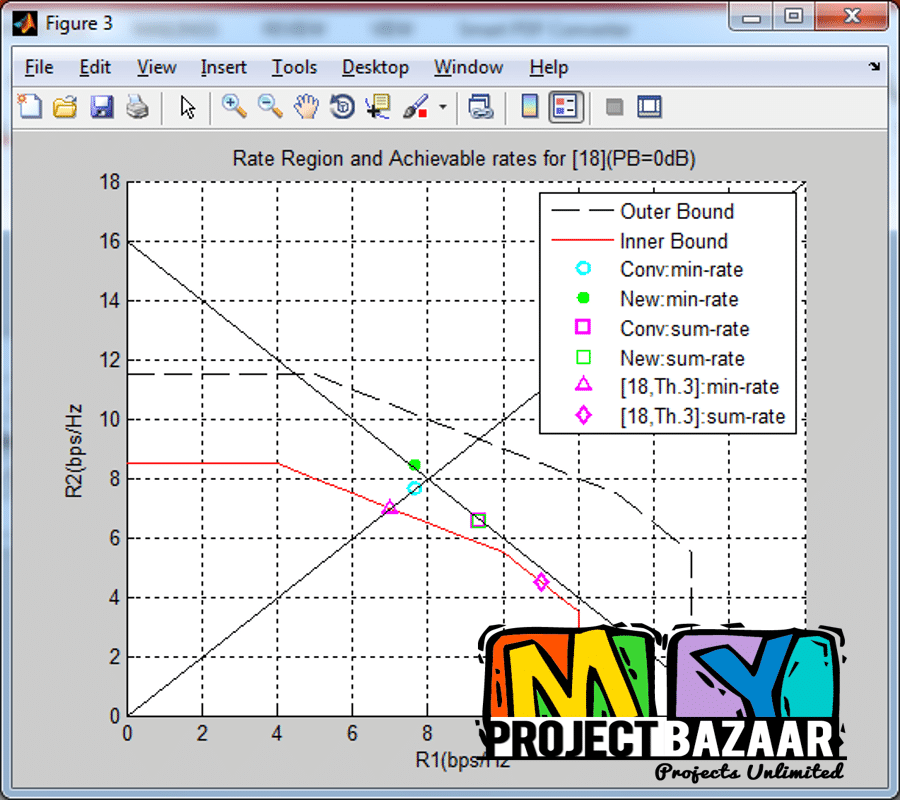Toggle the Link Plot button
Image resolution: width=900 pixels, height=800 pixels.
(481, 107)
